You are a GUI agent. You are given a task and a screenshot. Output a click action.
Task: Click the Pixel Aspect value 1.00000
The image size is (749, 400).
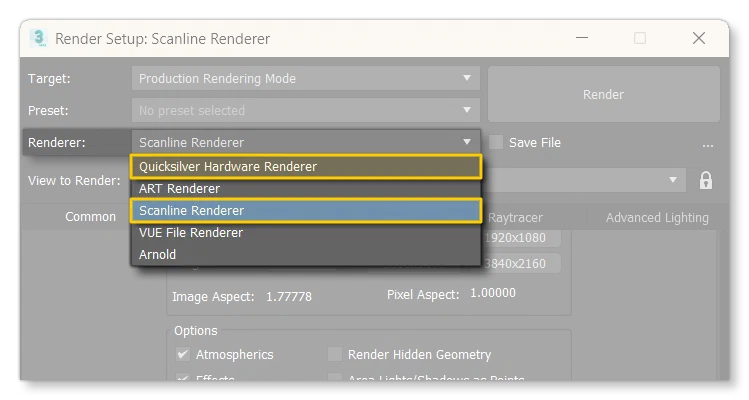coord(492,292)
